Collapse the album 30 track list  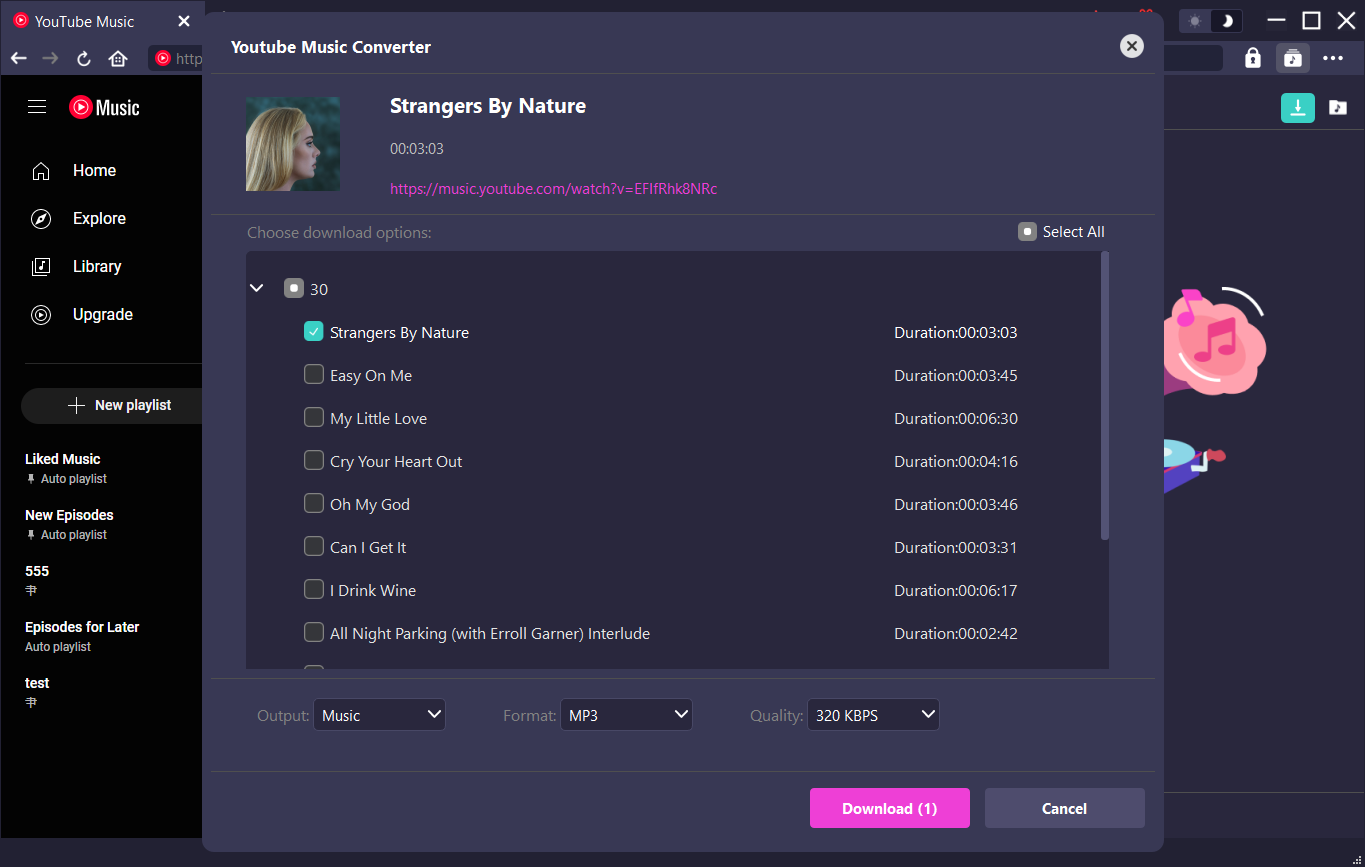257,288
